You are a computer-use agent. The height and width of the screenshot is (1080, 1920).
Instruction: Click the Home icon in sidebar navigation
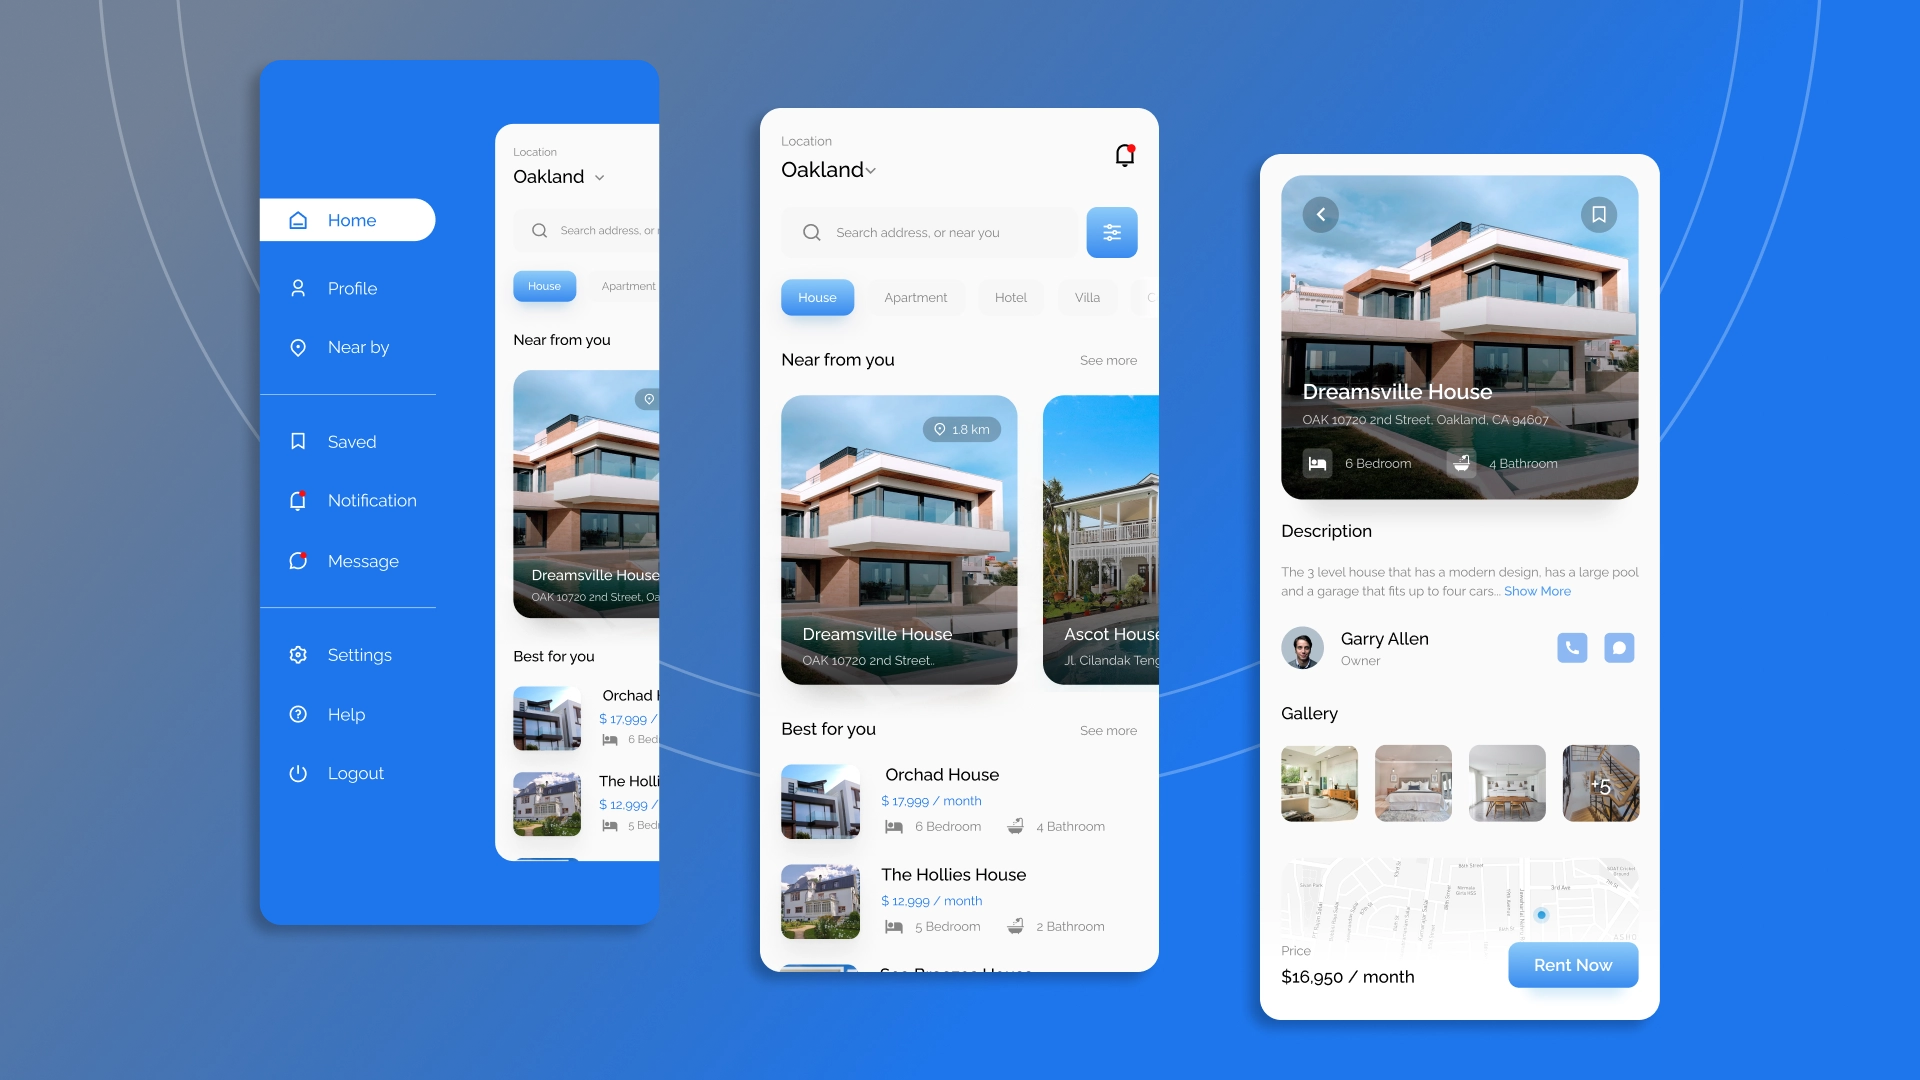click(297, 220)
